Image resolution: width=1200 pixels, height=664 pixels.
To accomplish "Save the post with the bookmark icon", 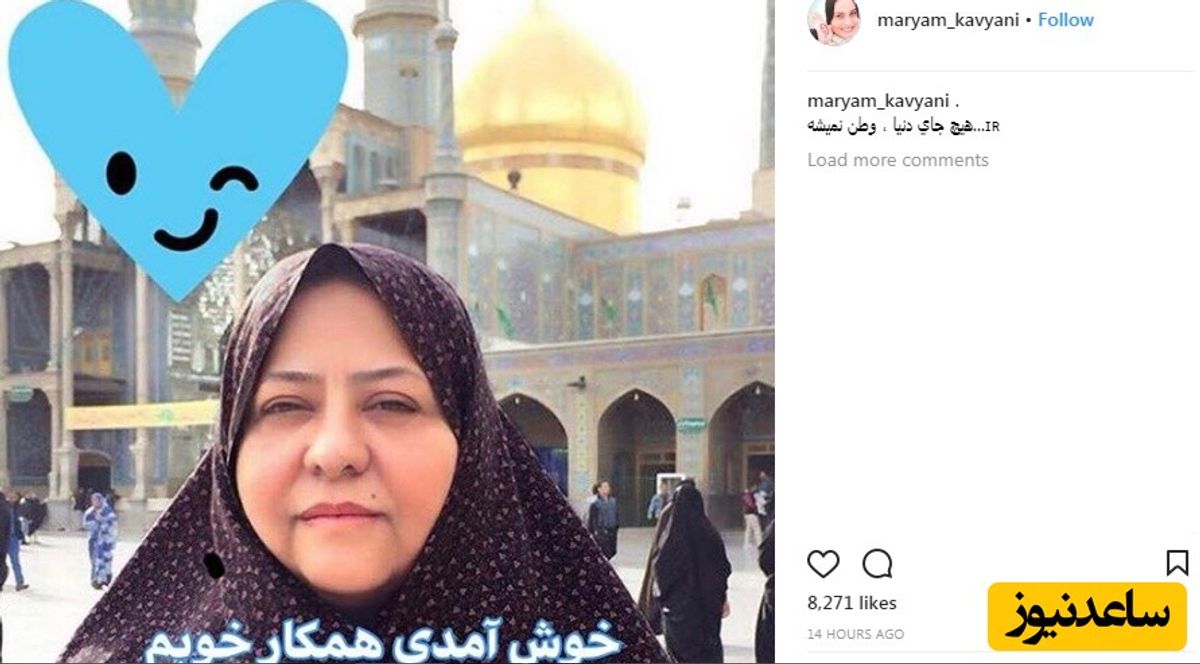I will 1178,564.
